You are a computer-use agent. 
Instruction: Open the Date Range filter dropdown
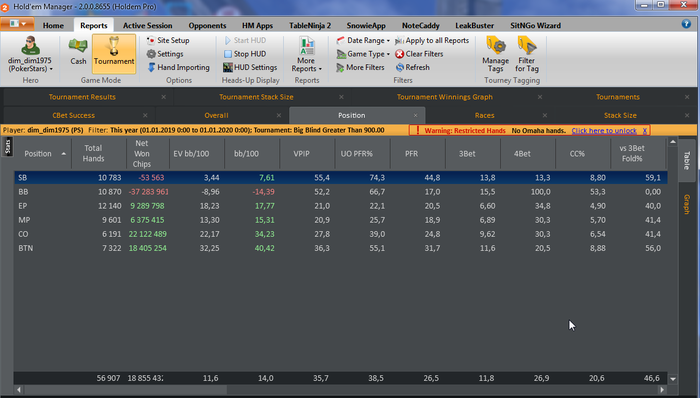click(x=363, y=40)
